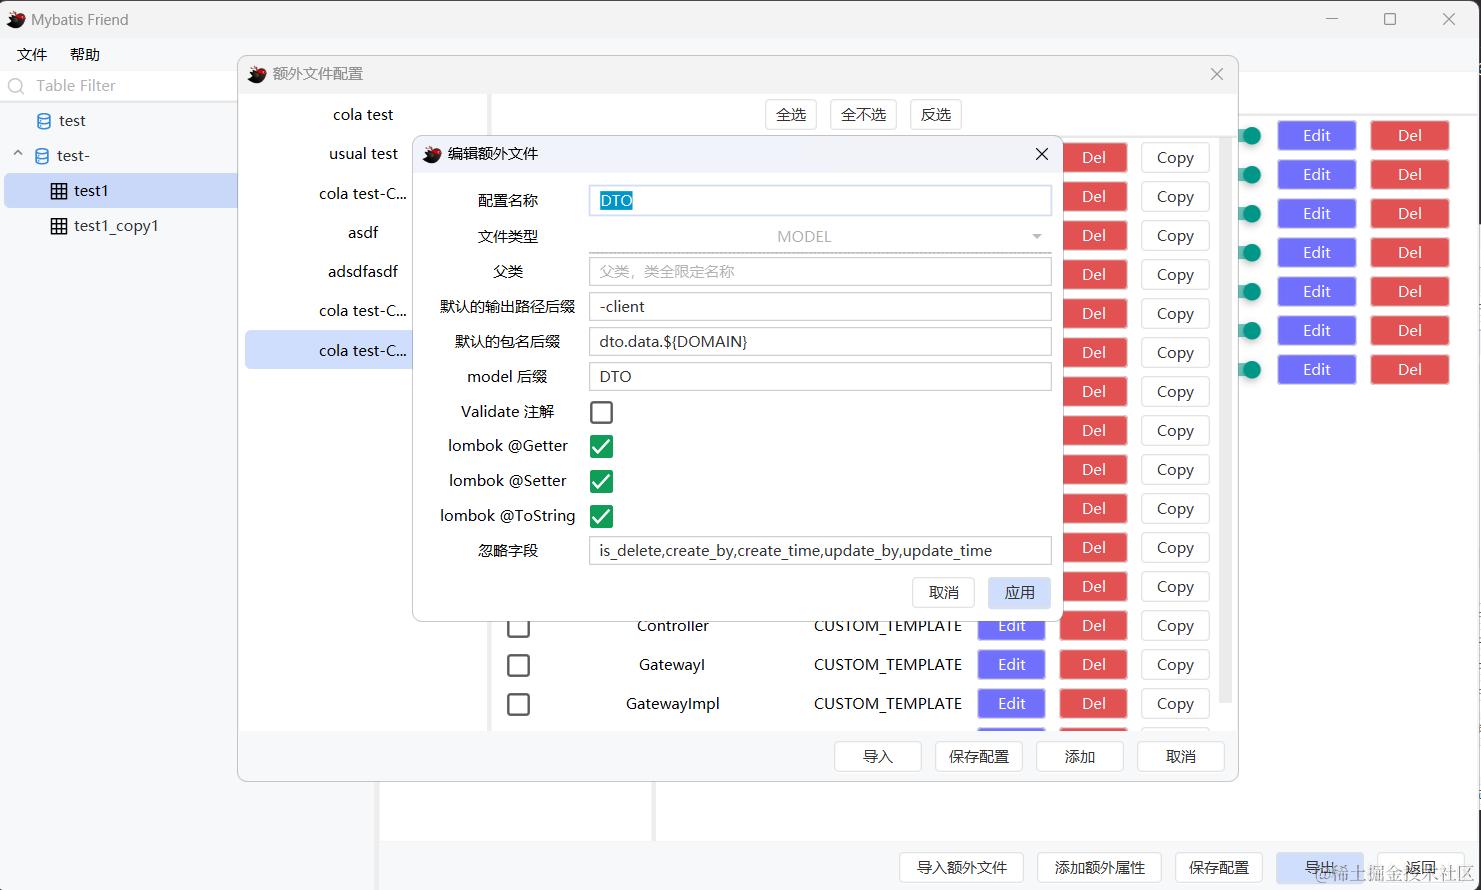Select the cola test configuration

point(363,115)
